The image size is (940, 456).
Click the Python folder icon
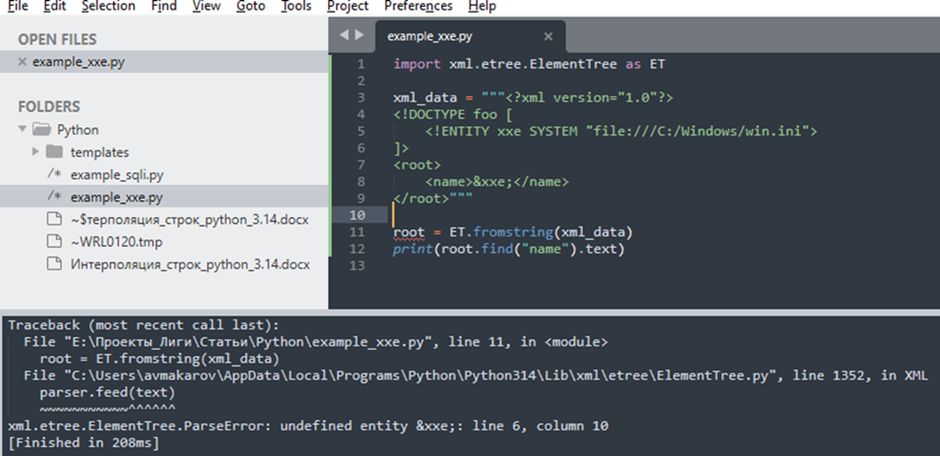41,130
